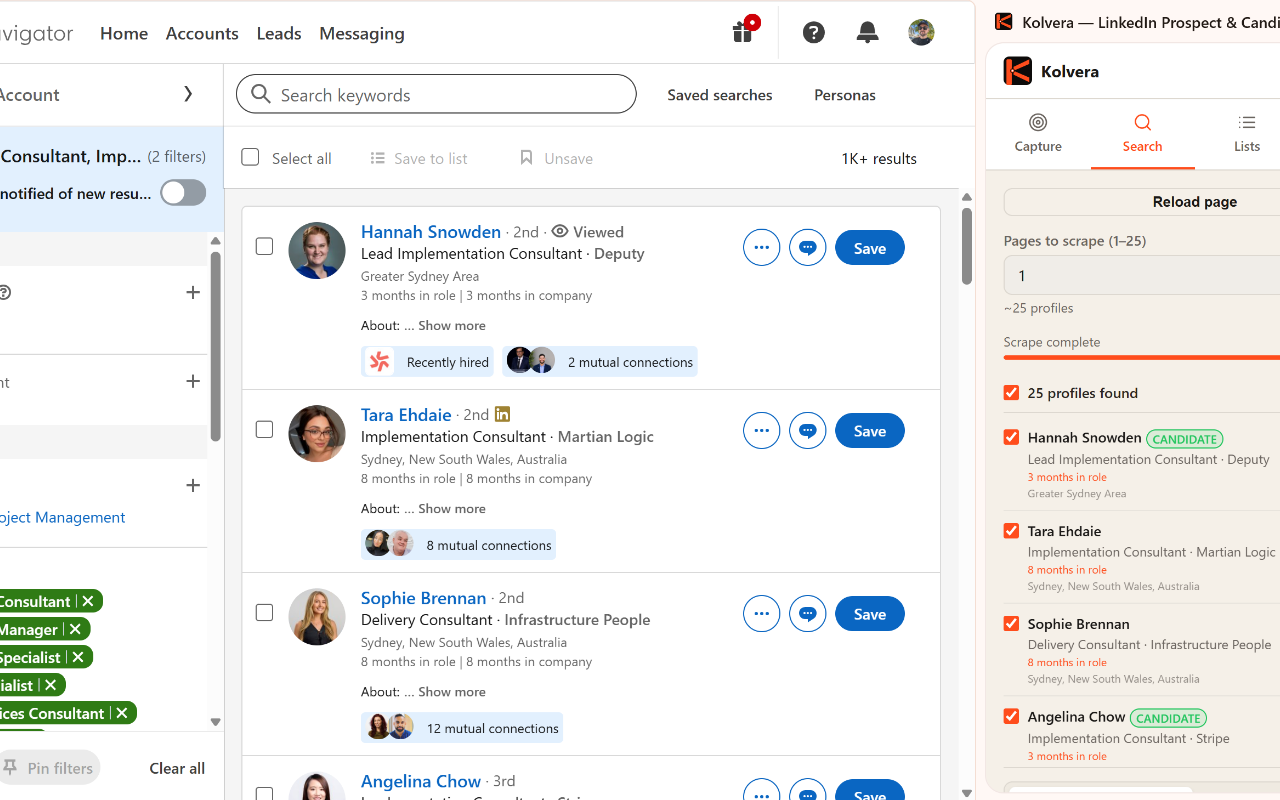Go to the Home menu item
Screen dimensions: 1280x800
pos(124,33)
